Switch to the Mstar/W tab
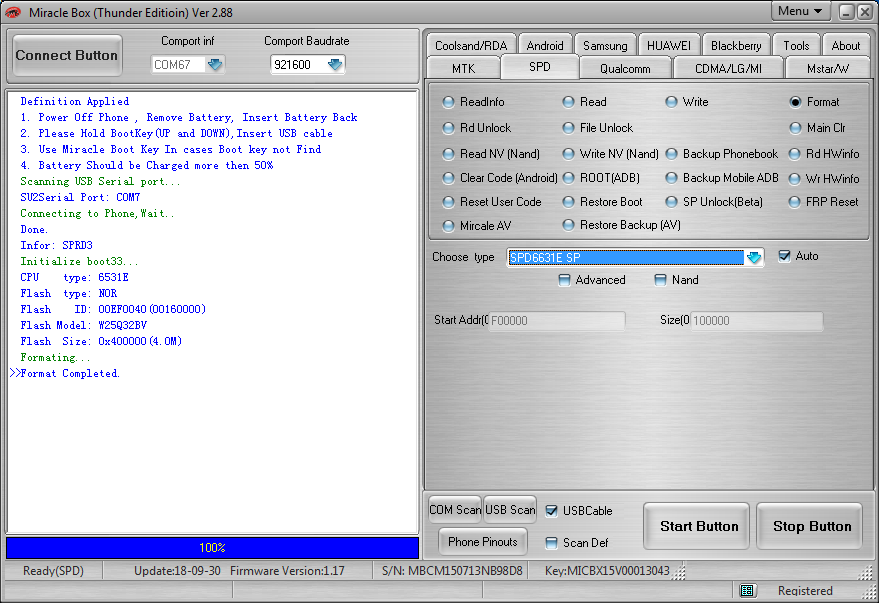 pyautogui.click(x=827, y=68)
